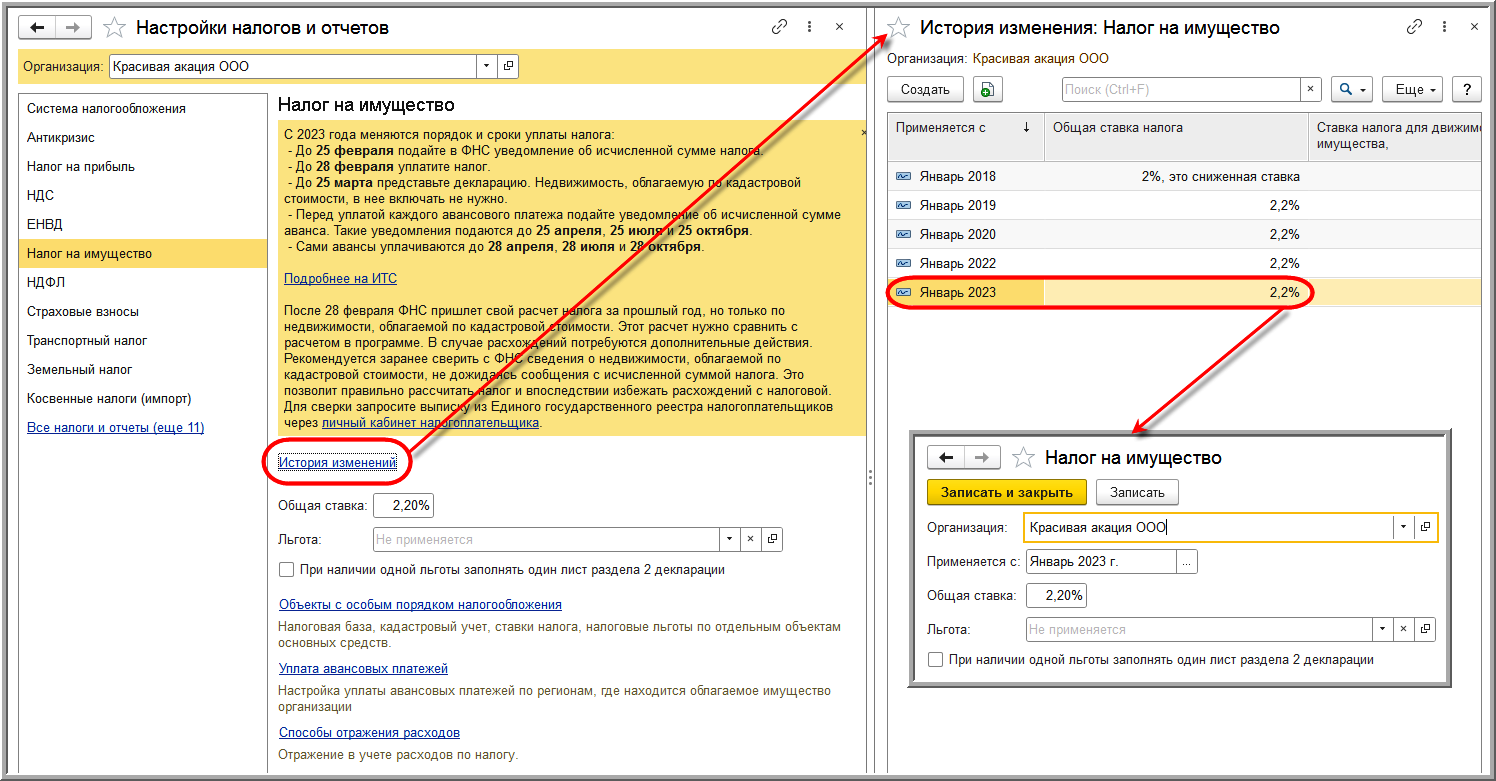This screenshot has width=1496, height=781.
Task: Focus the Поиск (Ctrl+F) search field
Action: click(x=1181, y=89)
